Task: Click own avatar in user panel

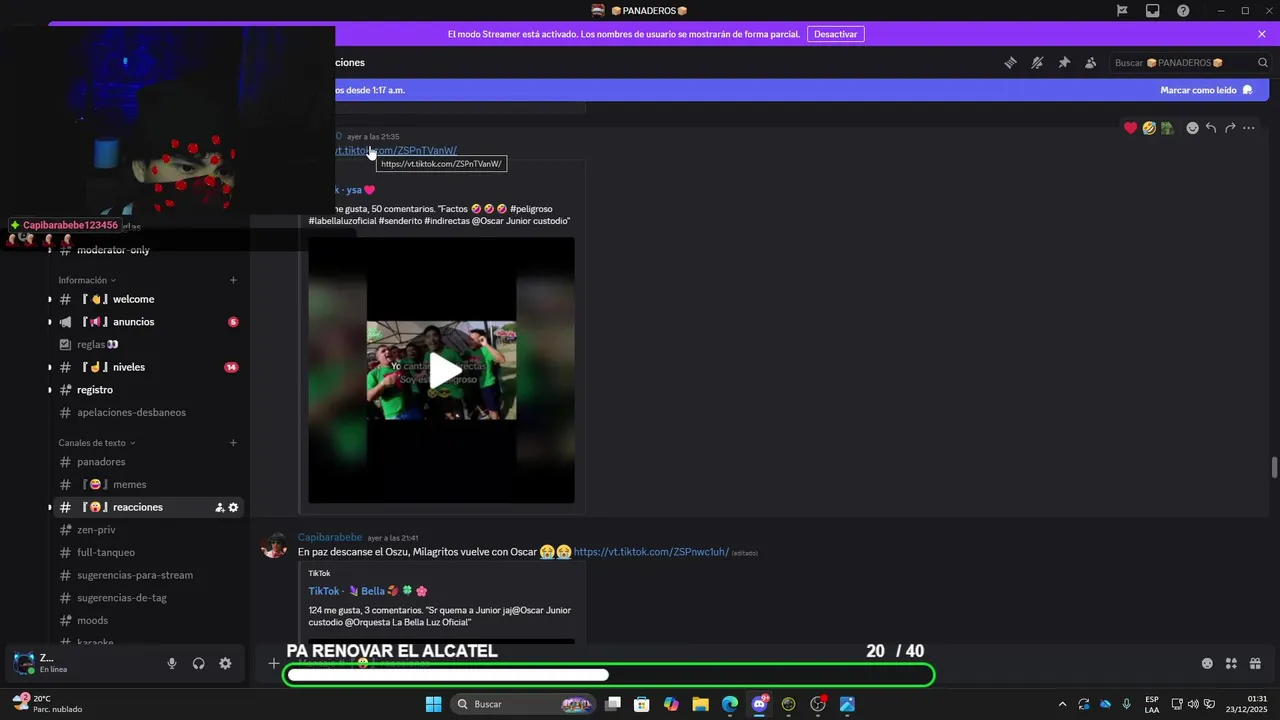Action: tap(23, 662)
